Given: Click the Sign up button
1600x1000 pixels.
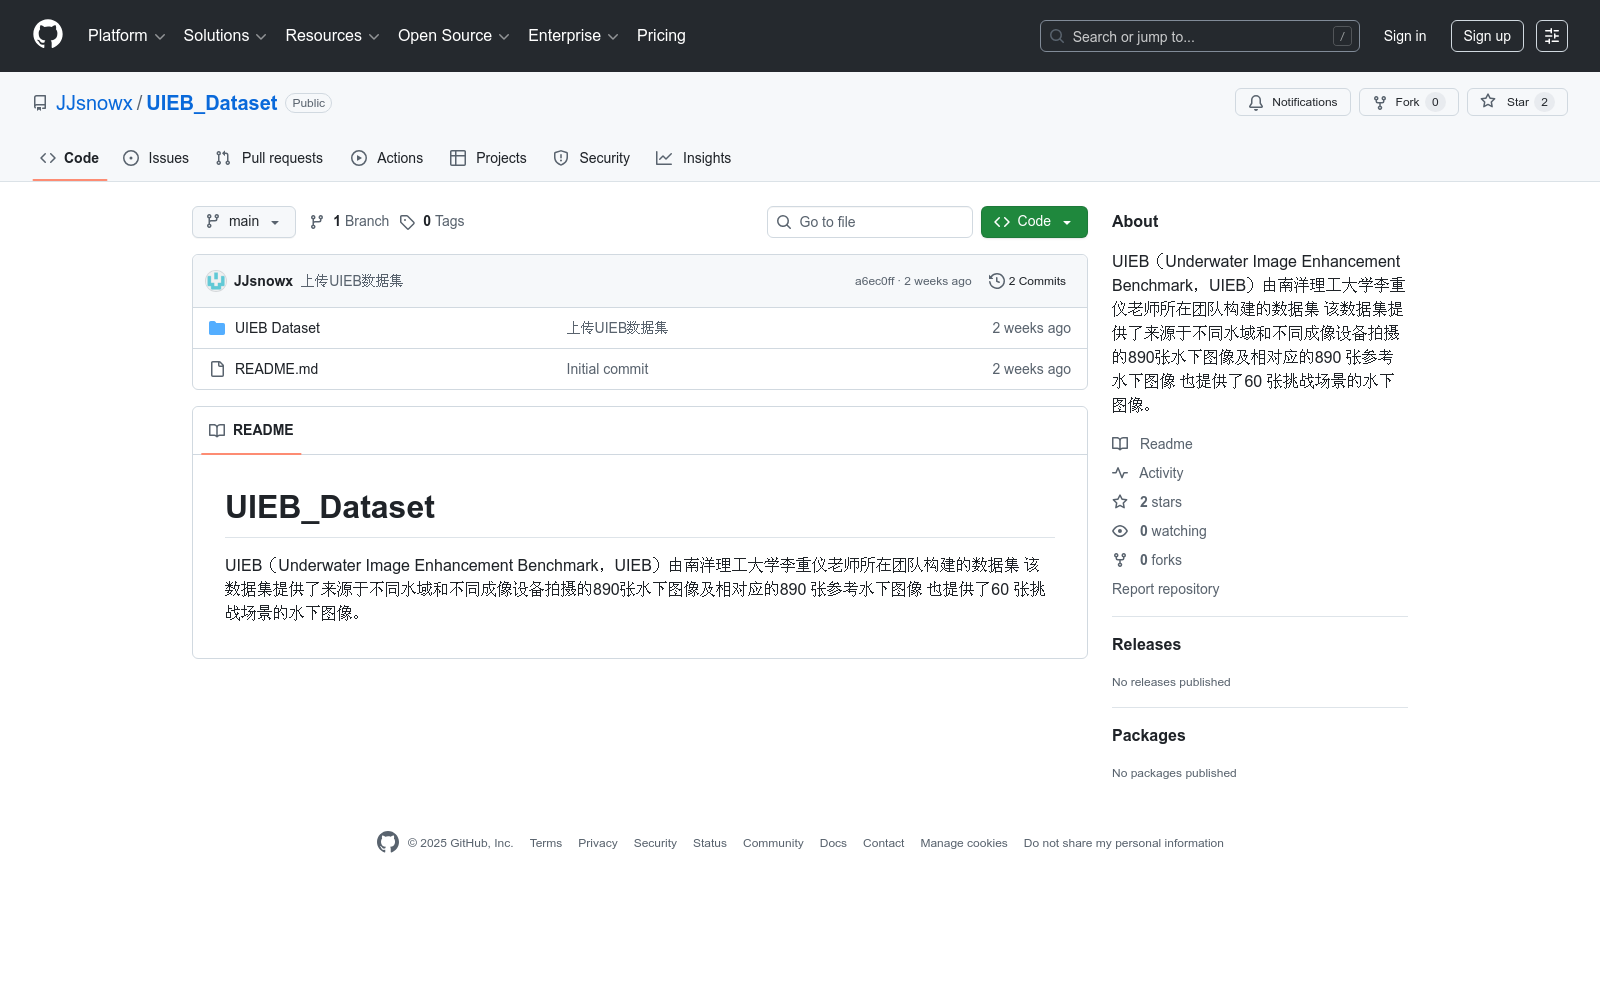Looking at the screenshot, I should tap(1487, 36).
